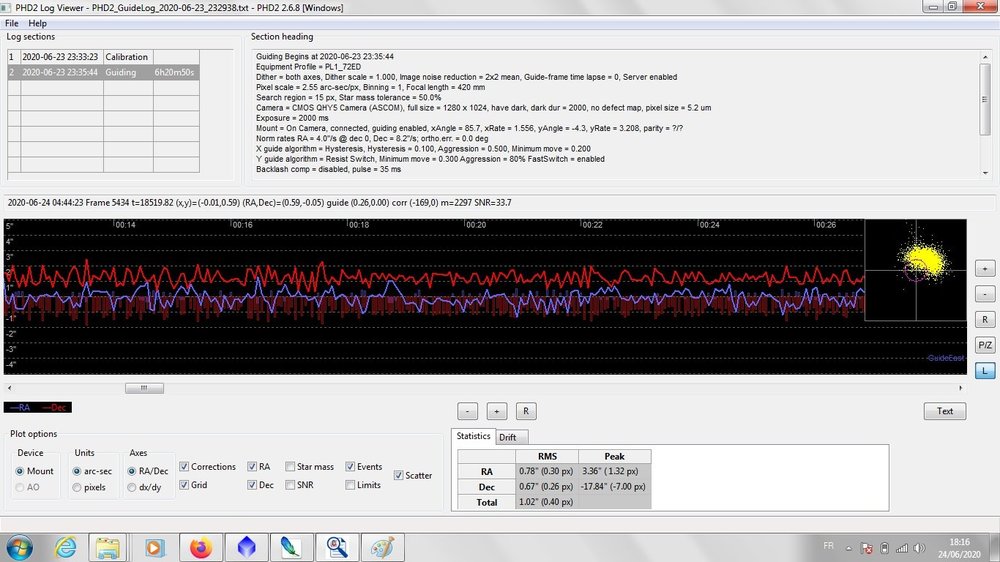
Task: Select the Guiding log section row
Action: [103, 72]
